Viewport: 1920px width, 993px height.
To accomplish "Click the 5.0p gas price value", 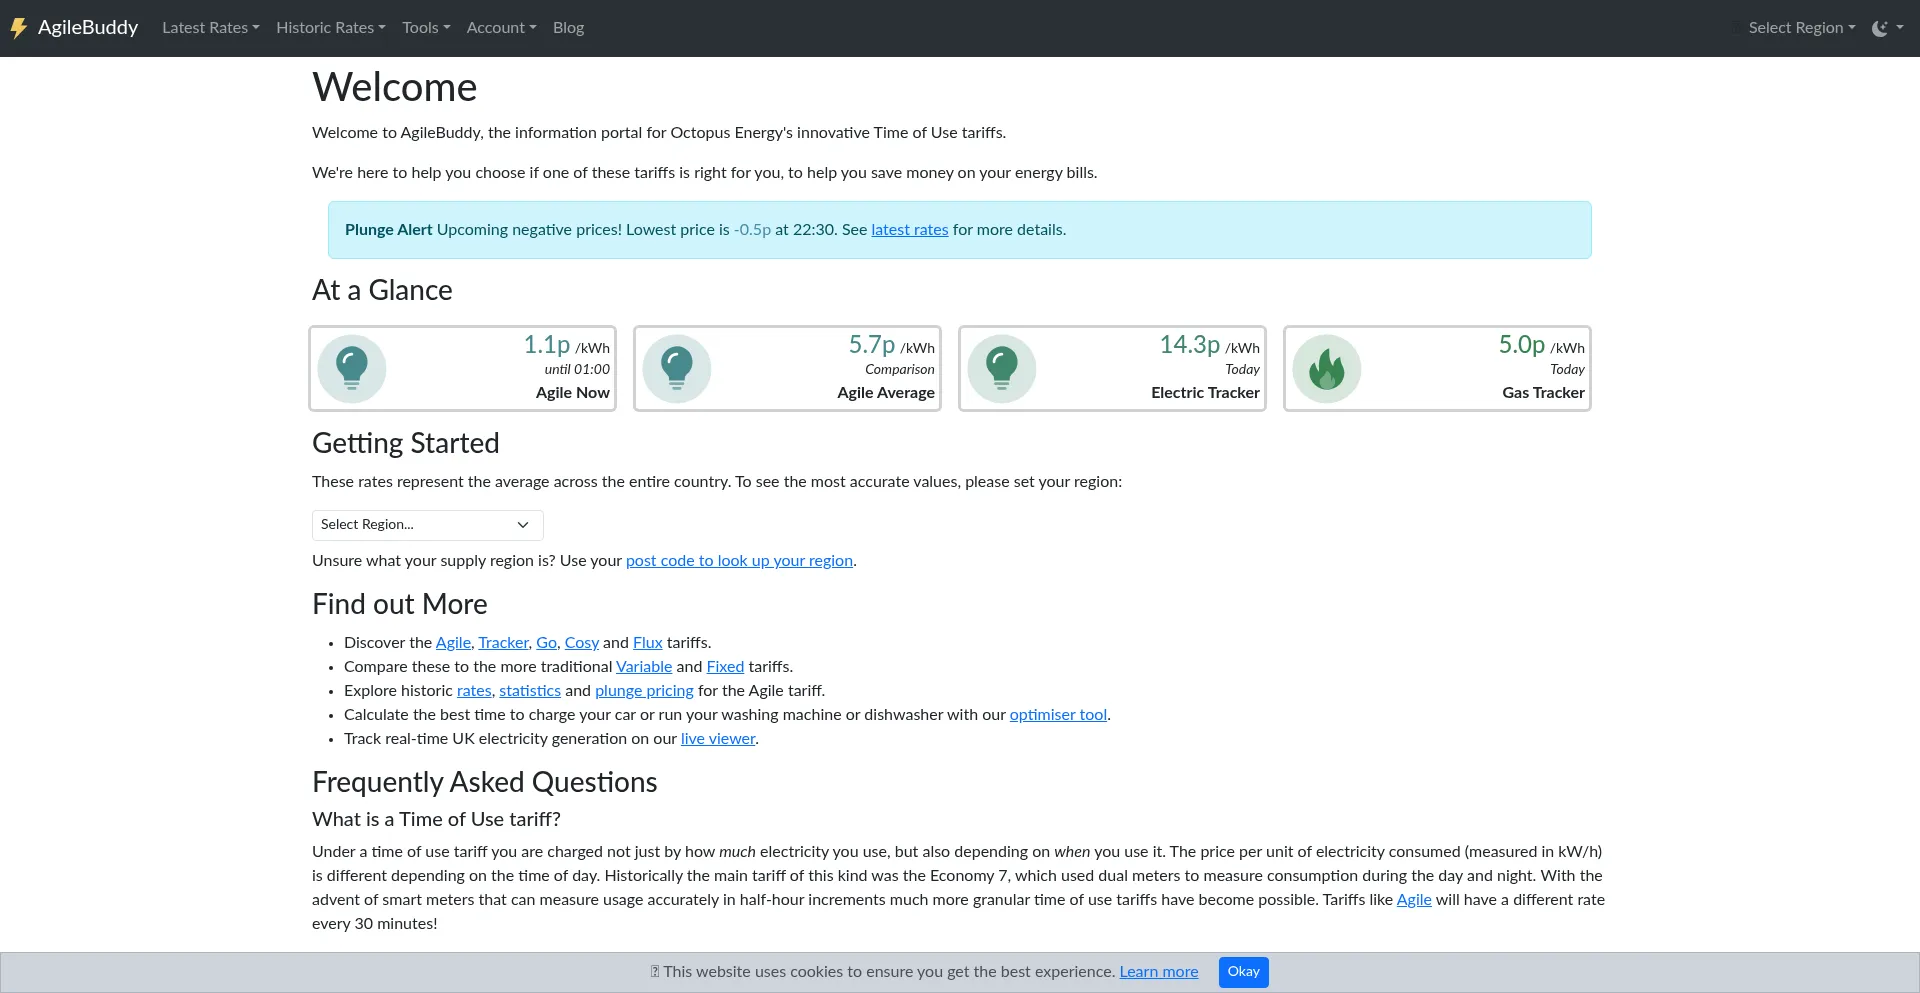I will pos(1522,345).
